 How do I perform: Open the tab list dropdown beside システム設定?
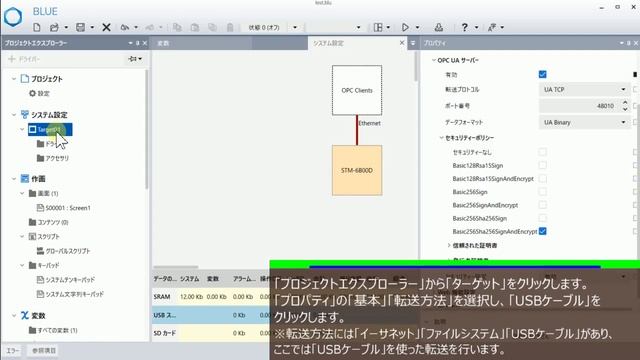tap(413, 43)
